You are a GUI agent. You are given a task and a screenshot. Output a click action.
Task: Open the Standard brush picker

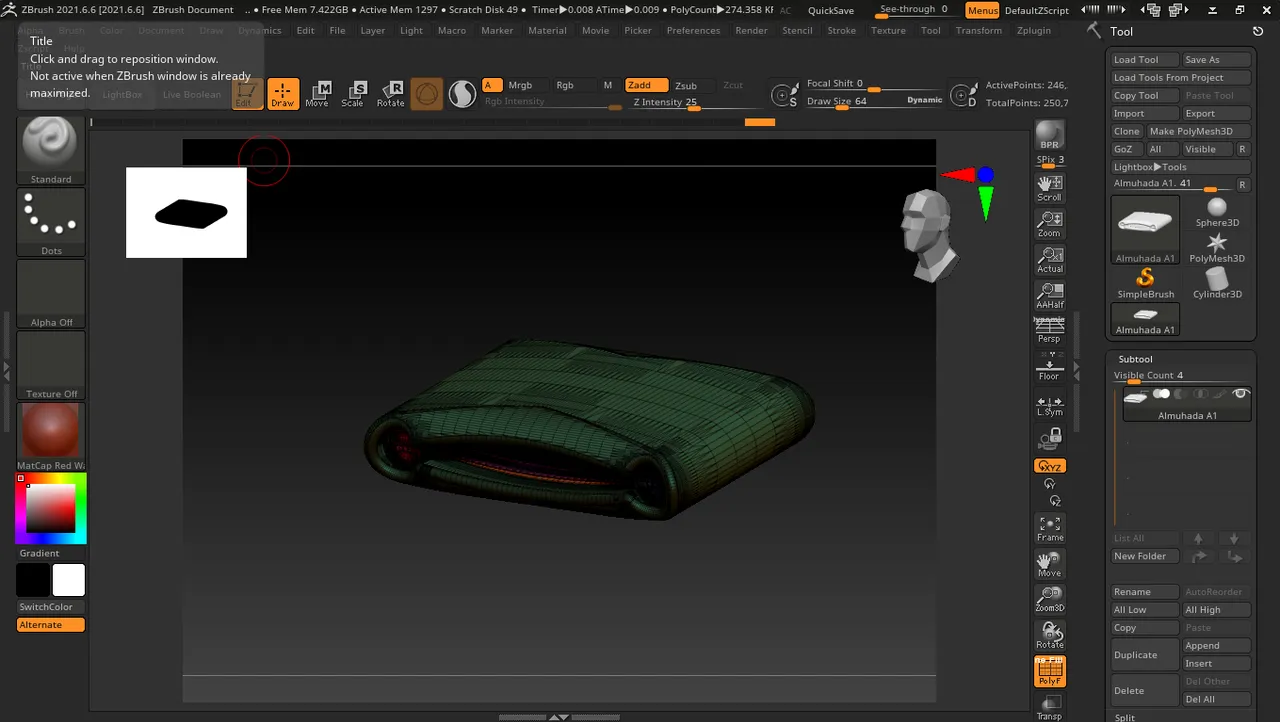(x=51, y=150)
